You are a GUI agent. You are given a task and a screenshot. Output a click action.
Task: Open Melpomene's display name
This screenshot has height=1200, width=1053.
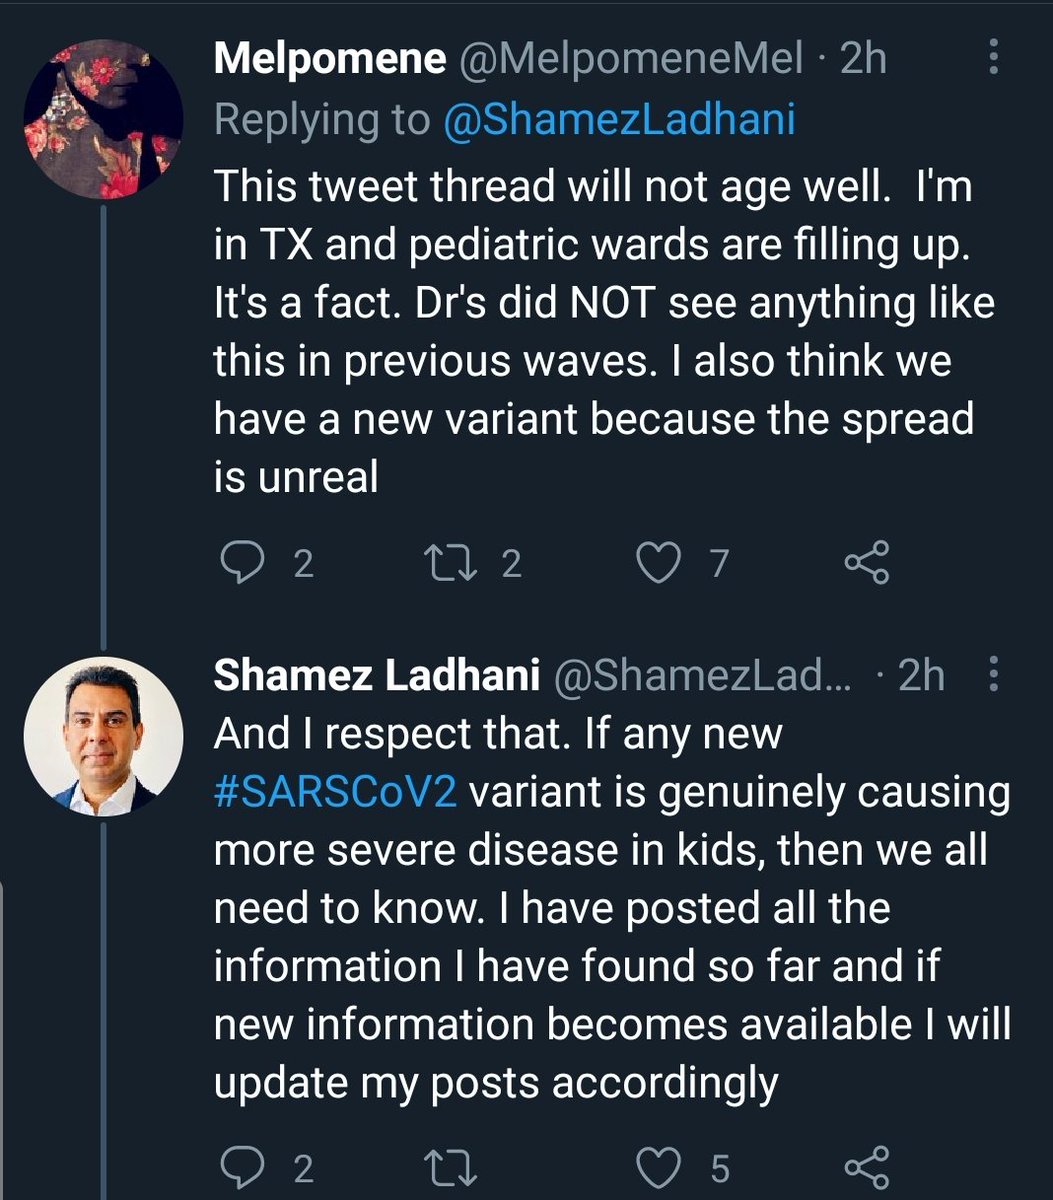pos(329,61)
